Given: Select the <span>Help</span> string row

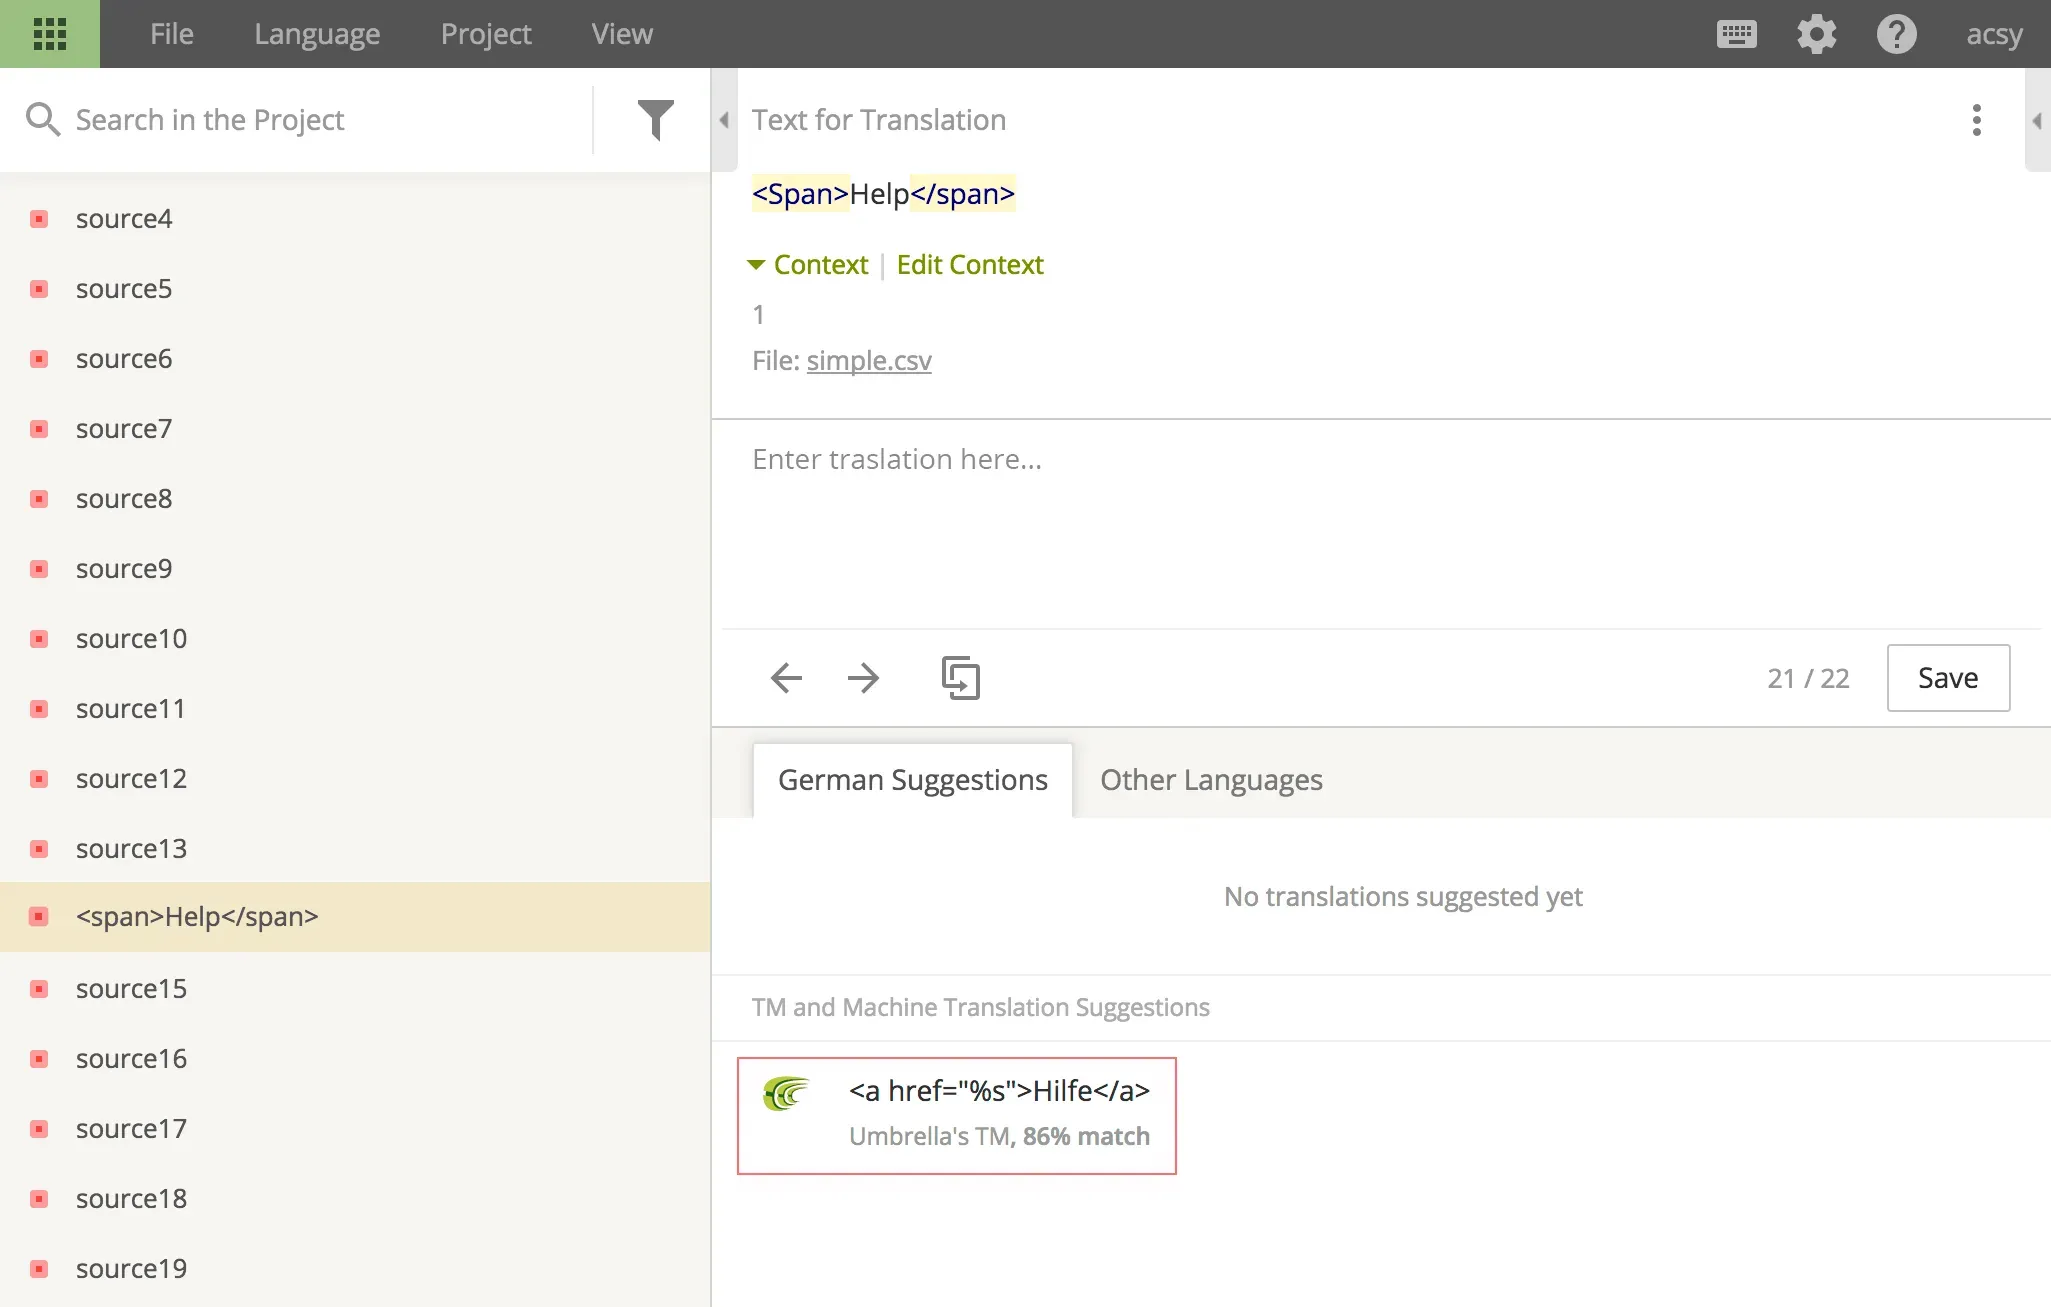Looking at the screenshot, I should point(355,917).
